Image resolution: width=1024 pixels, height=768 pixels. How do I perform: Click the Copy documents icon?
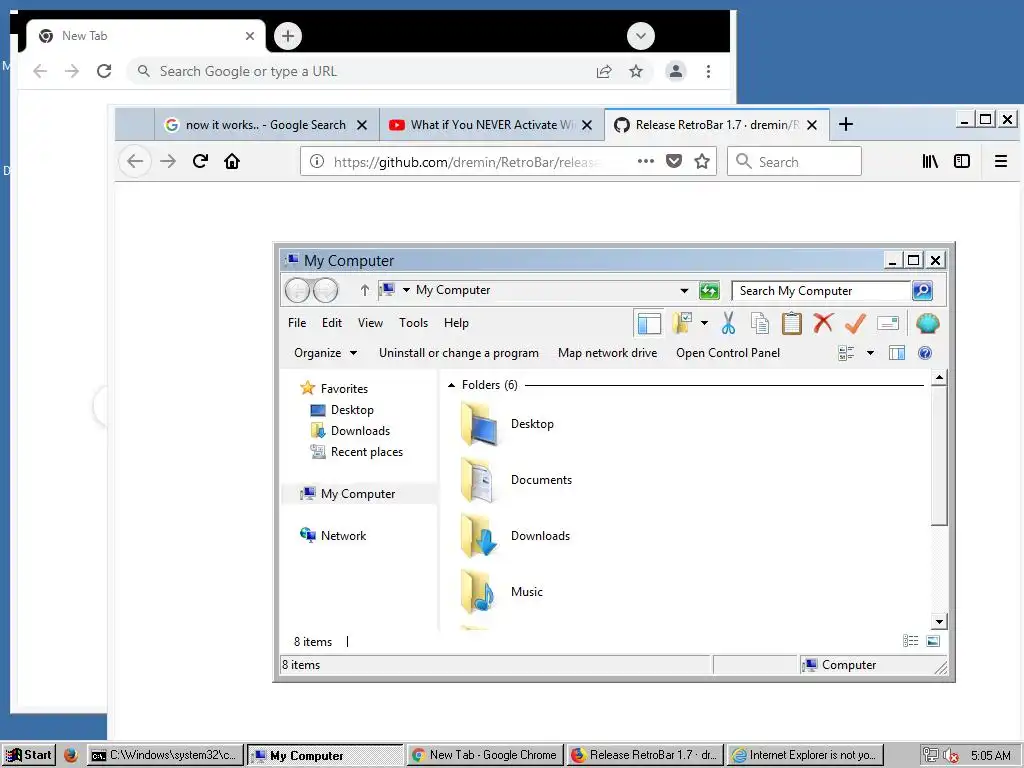(x=760, y=323)
